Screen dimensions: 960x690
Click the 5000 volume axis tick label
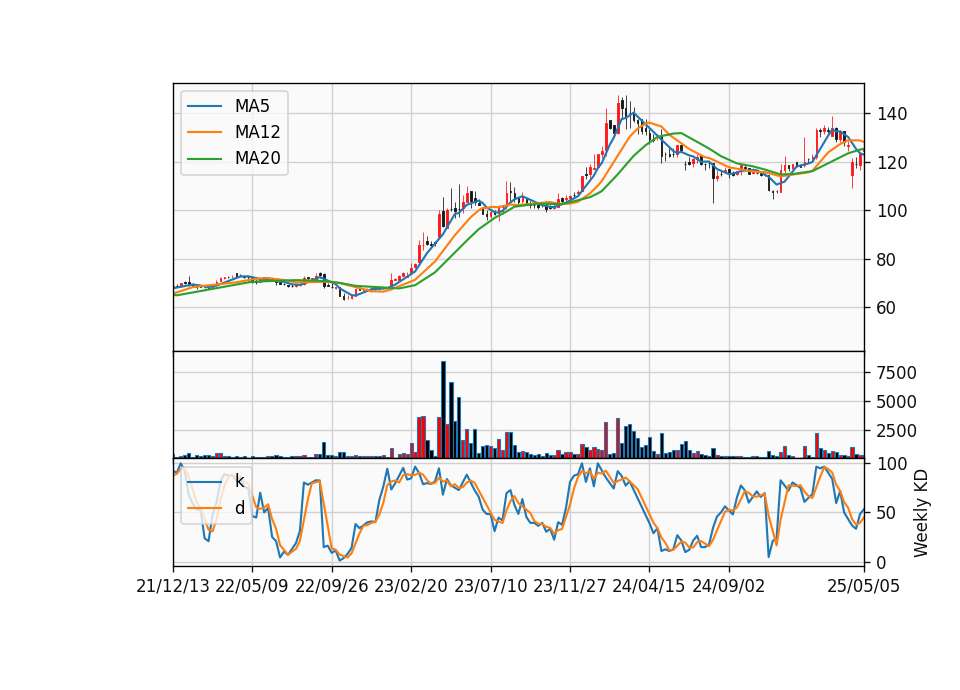click(896, 402)
